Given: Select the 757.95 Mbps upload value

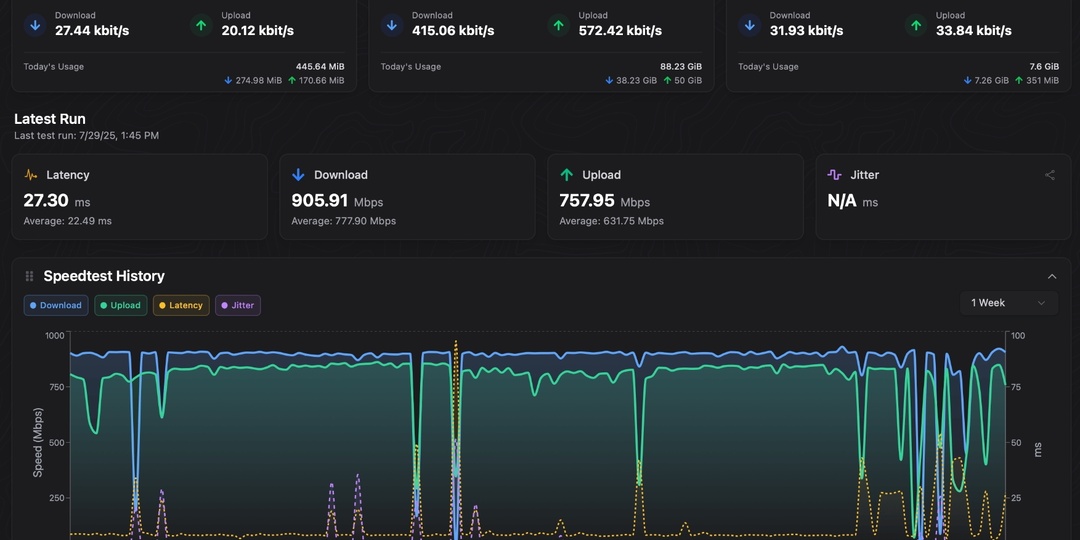Looking at the screenshot, I should coord(605,201).
